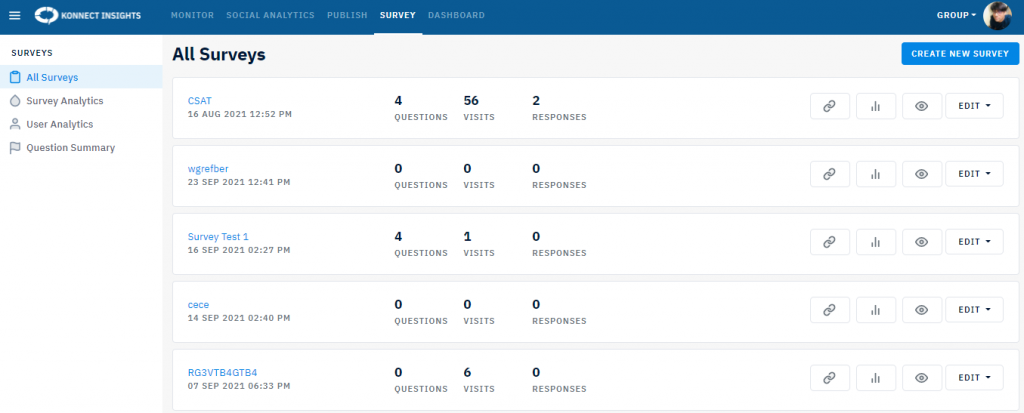
Task: Go to the Dashboard tab
Action: pyautogui.click(x=456, y=15)
